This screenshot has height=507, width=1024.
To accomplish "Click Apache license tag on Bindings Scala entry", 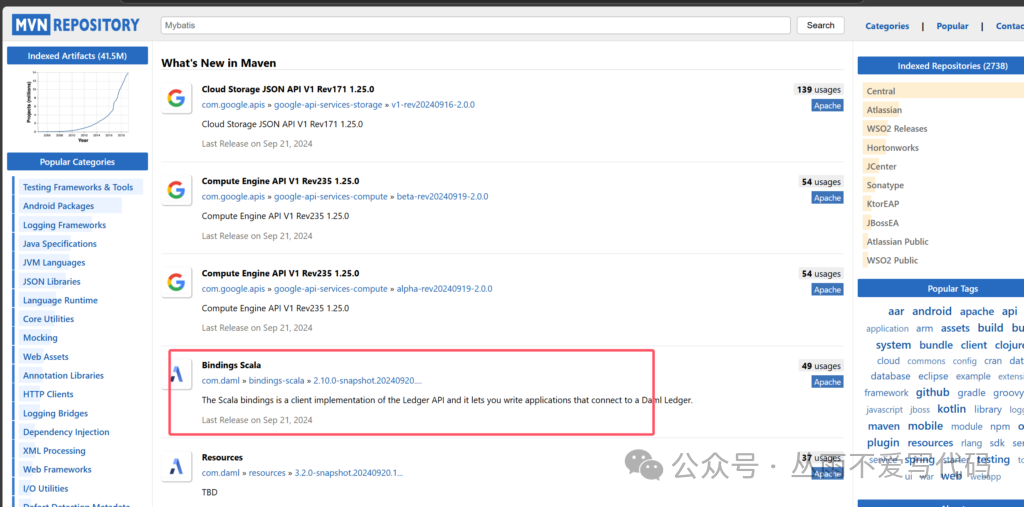I will (827, 382).
